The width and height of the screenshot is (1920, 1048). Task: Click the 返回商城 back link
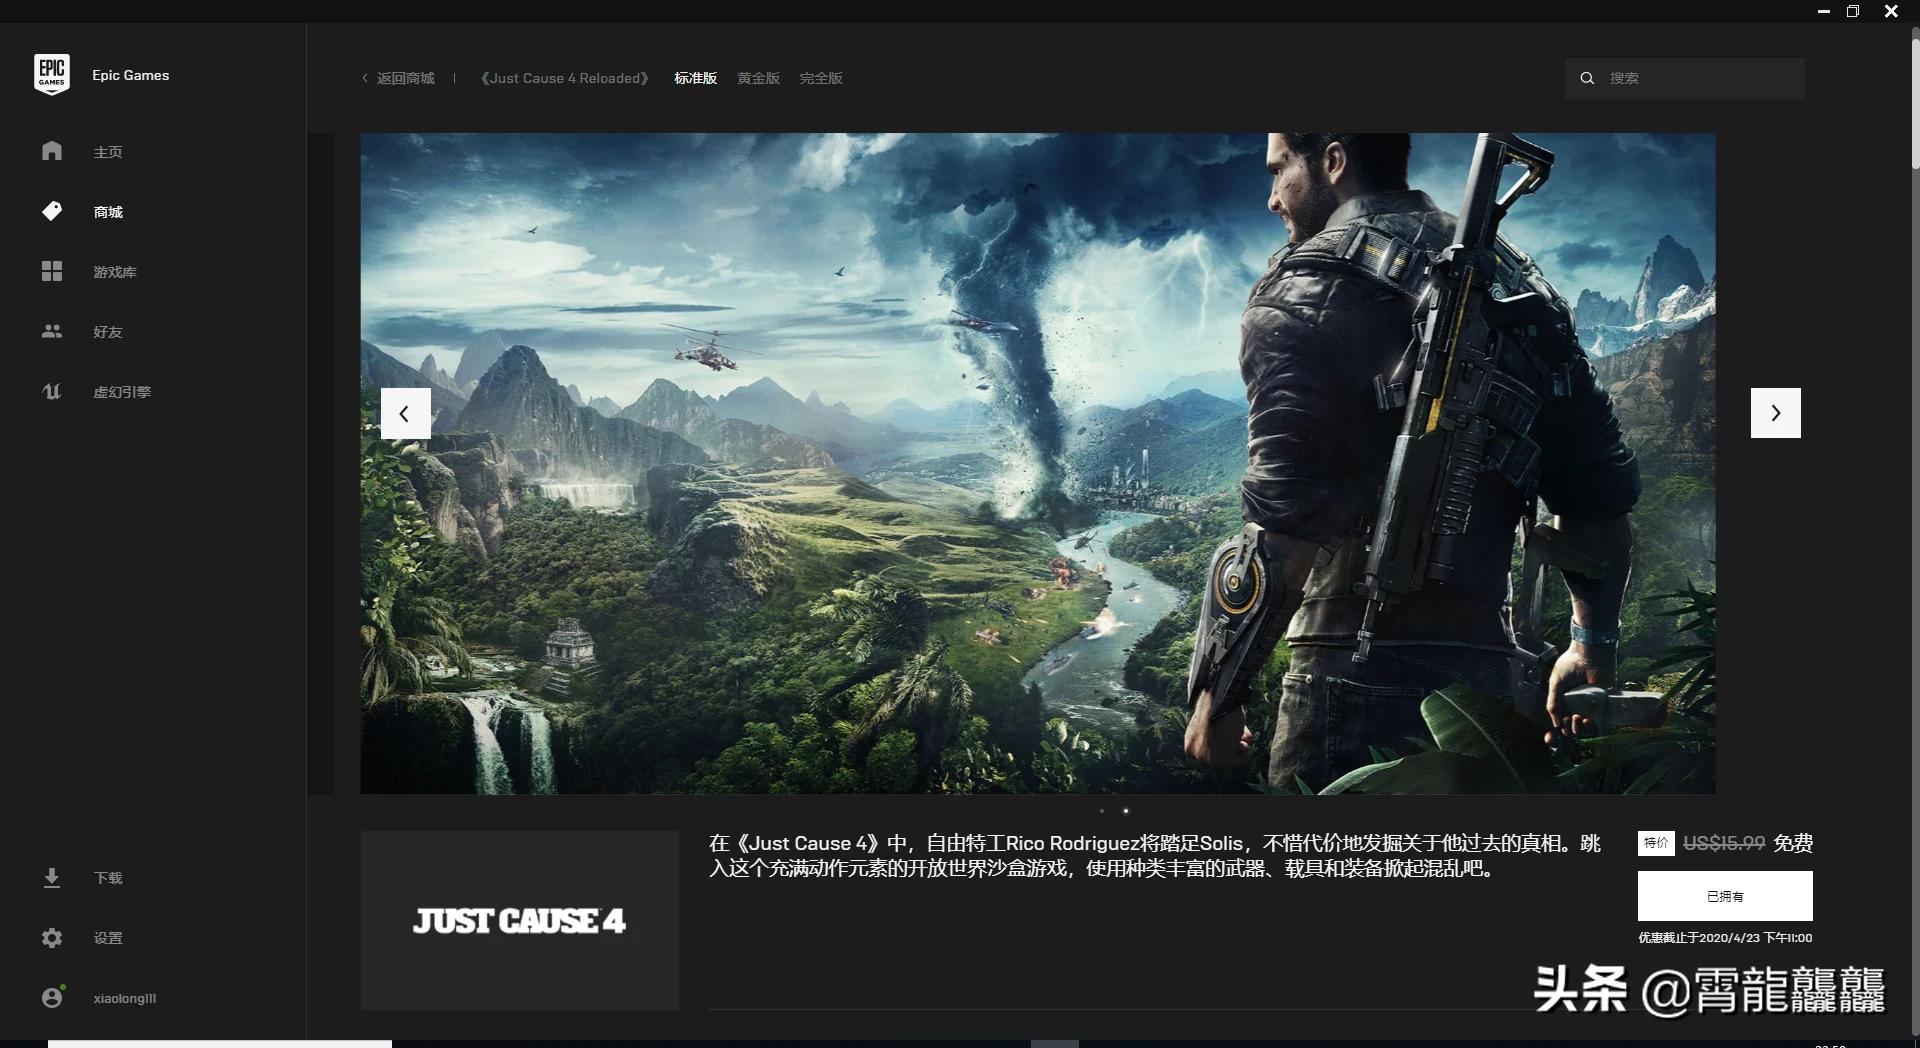[406, 78]
